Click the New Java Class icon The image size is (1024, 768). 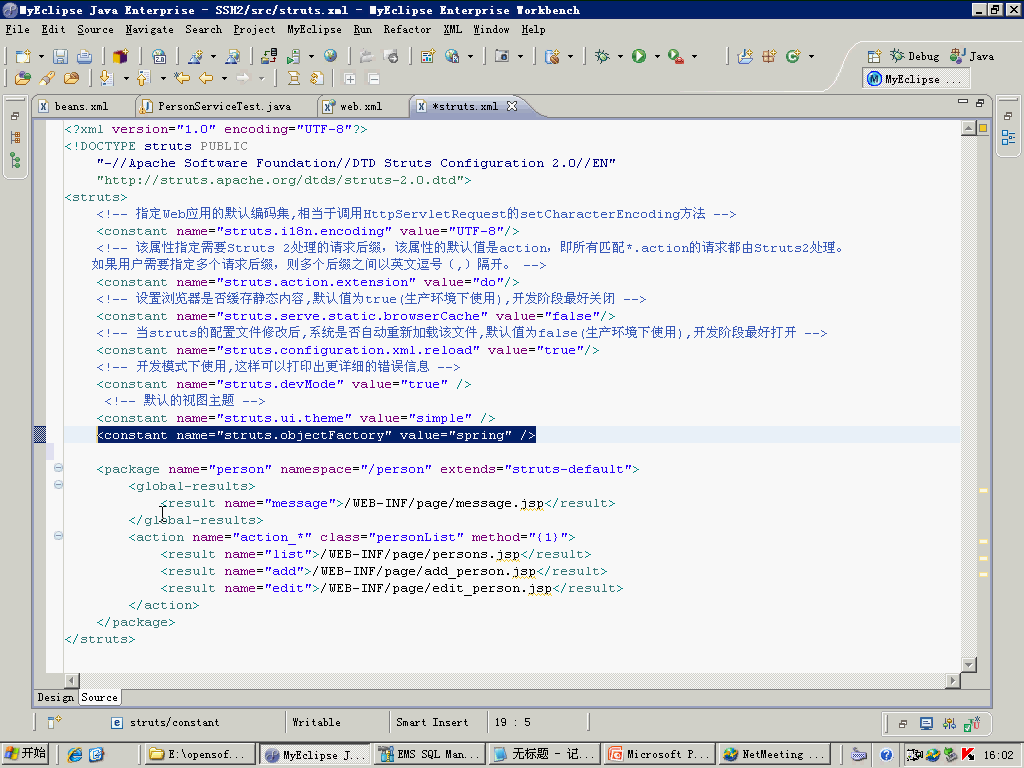(793, 56)
